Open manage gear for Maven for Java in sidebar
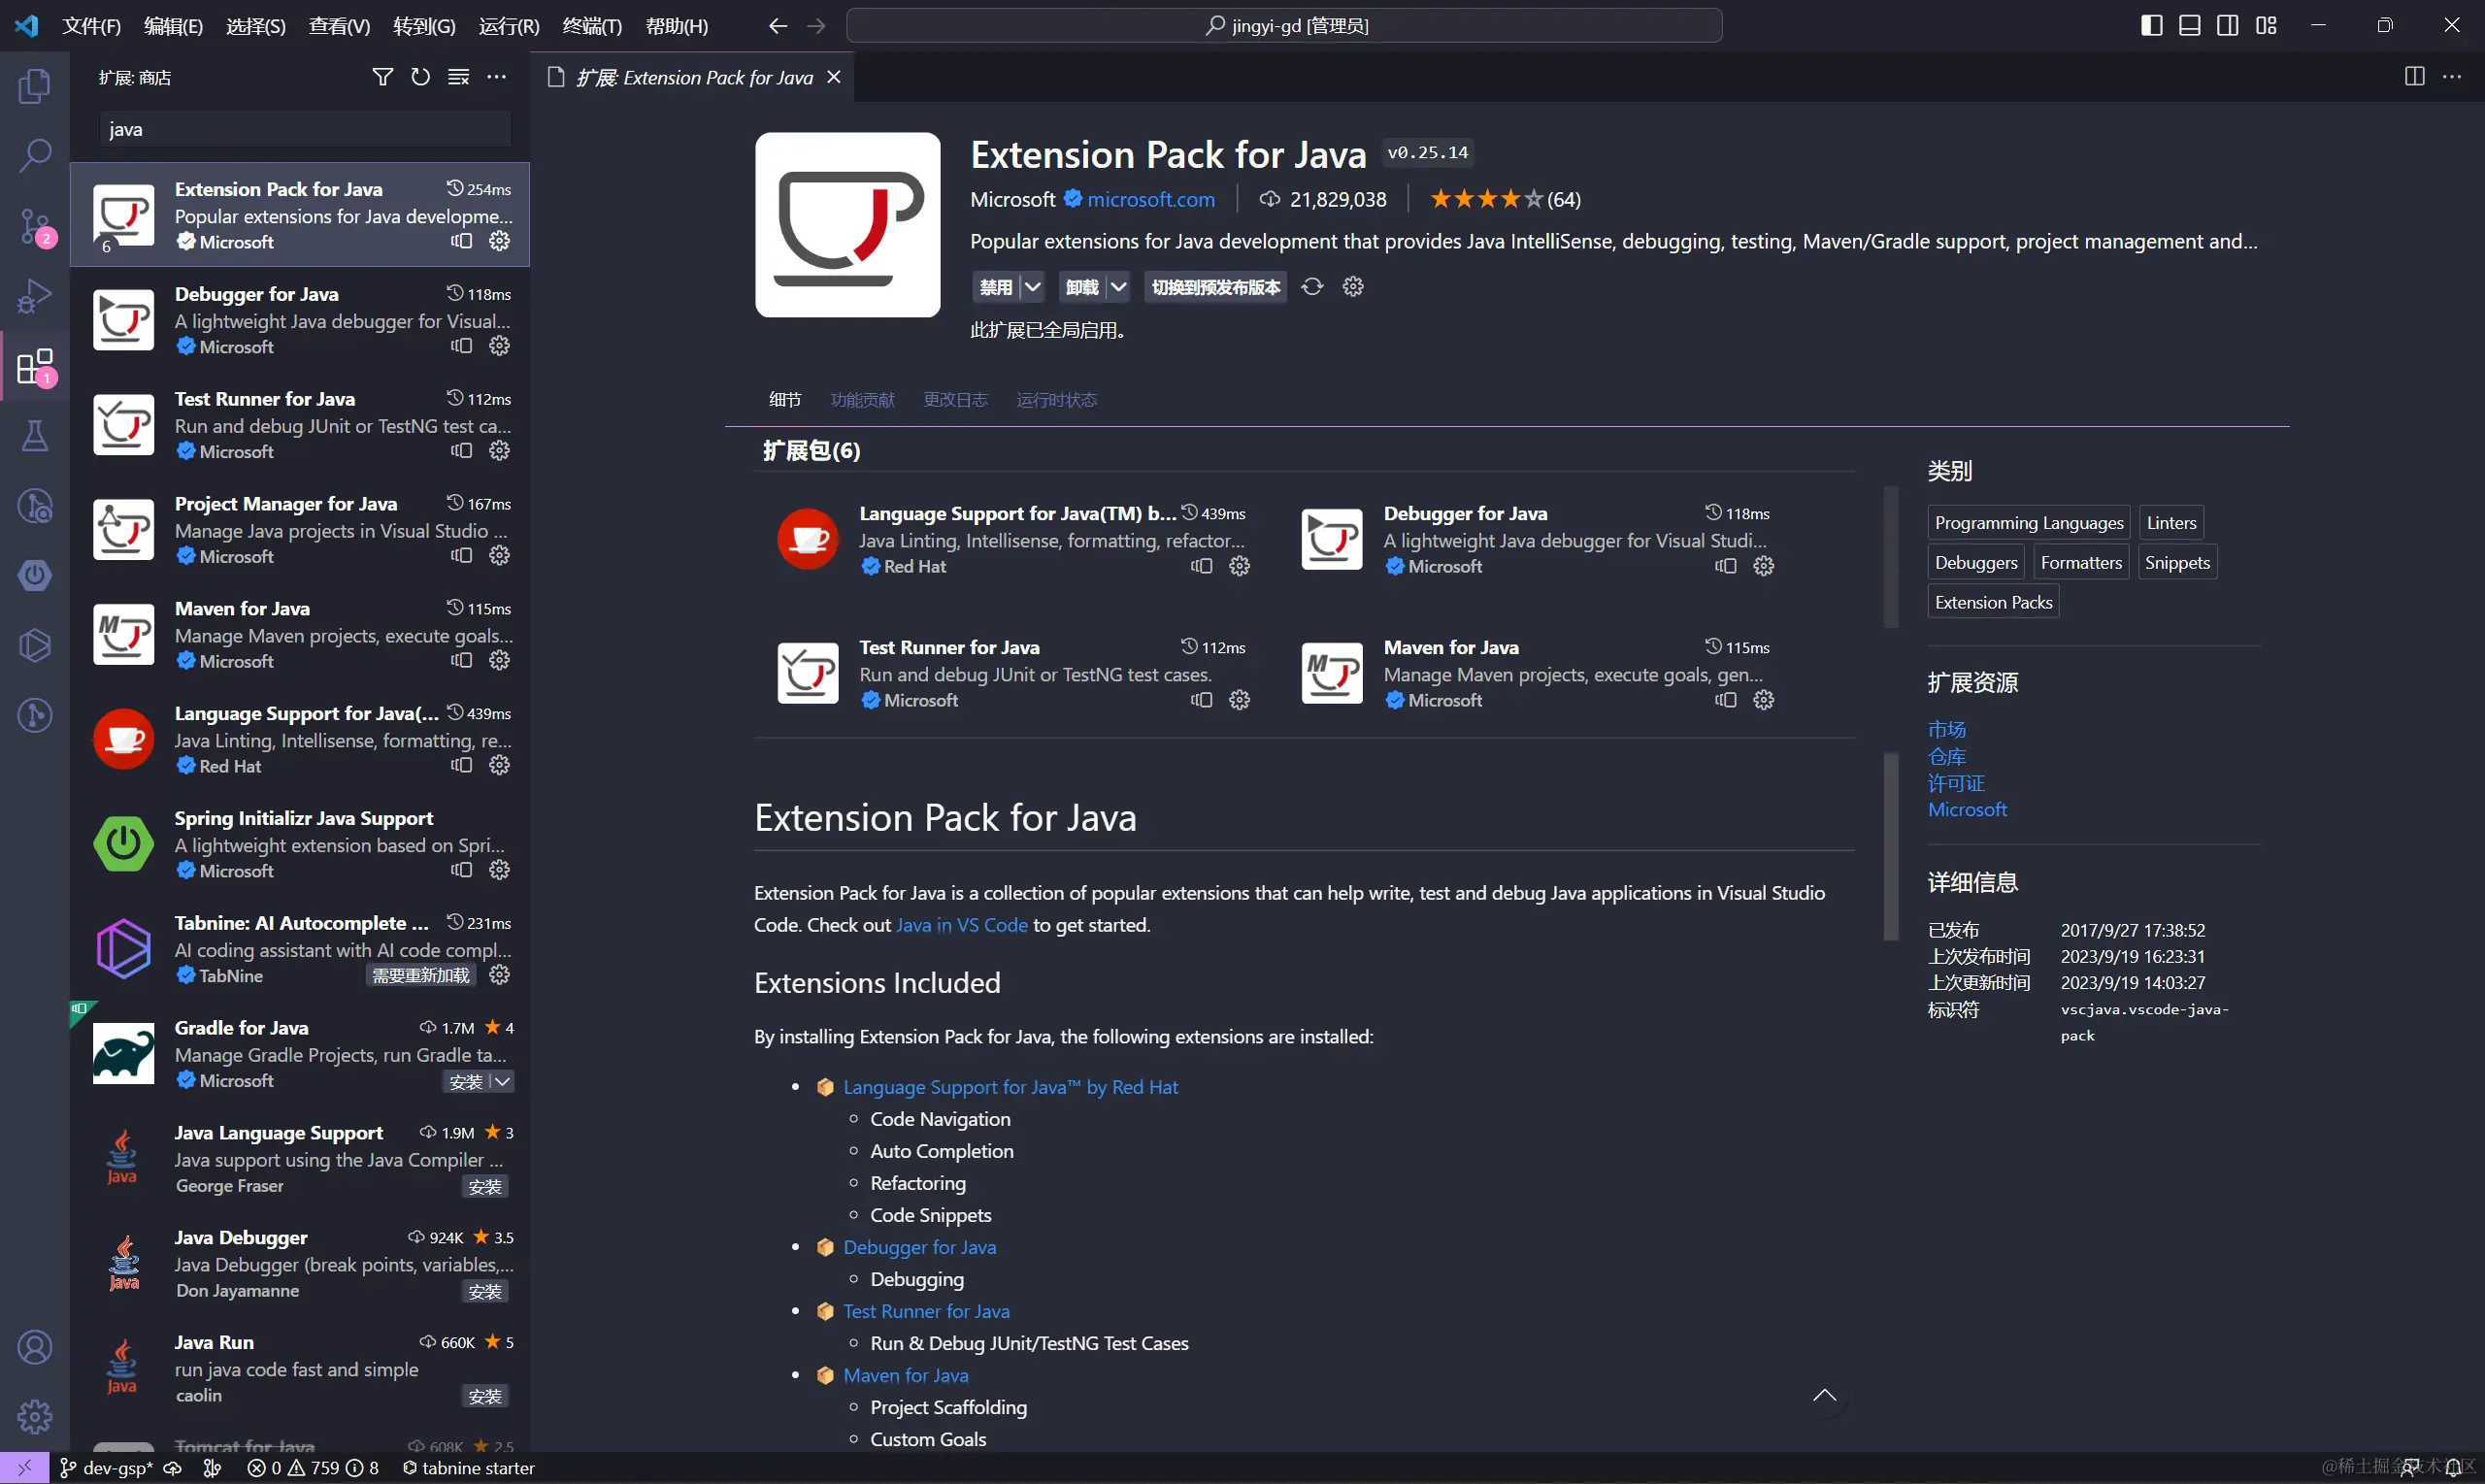The image size is (2485, 1484). coord(499,660)
